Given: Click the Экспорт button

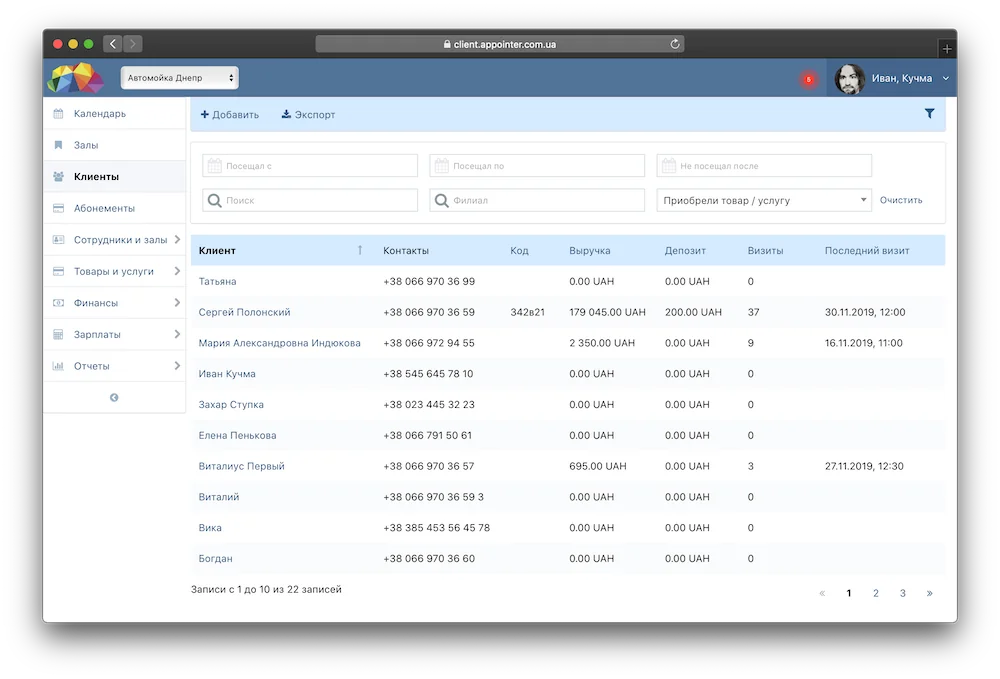Looking at the screenshot, I should point(309,115).
